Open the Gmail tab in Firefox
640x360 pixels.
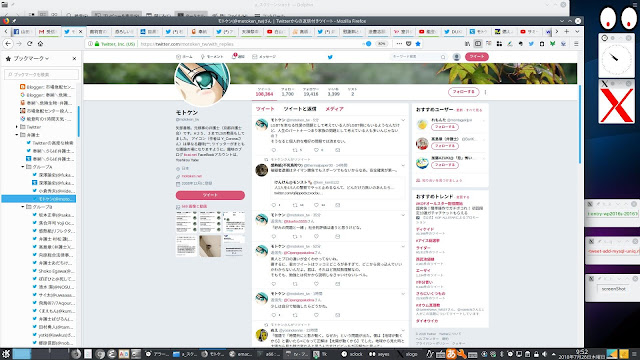(48, 31)
